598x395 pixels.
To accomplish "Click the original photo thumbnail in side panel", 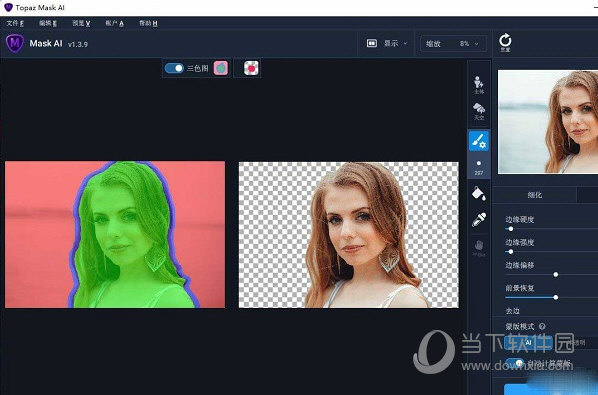I will coord(548,122).
